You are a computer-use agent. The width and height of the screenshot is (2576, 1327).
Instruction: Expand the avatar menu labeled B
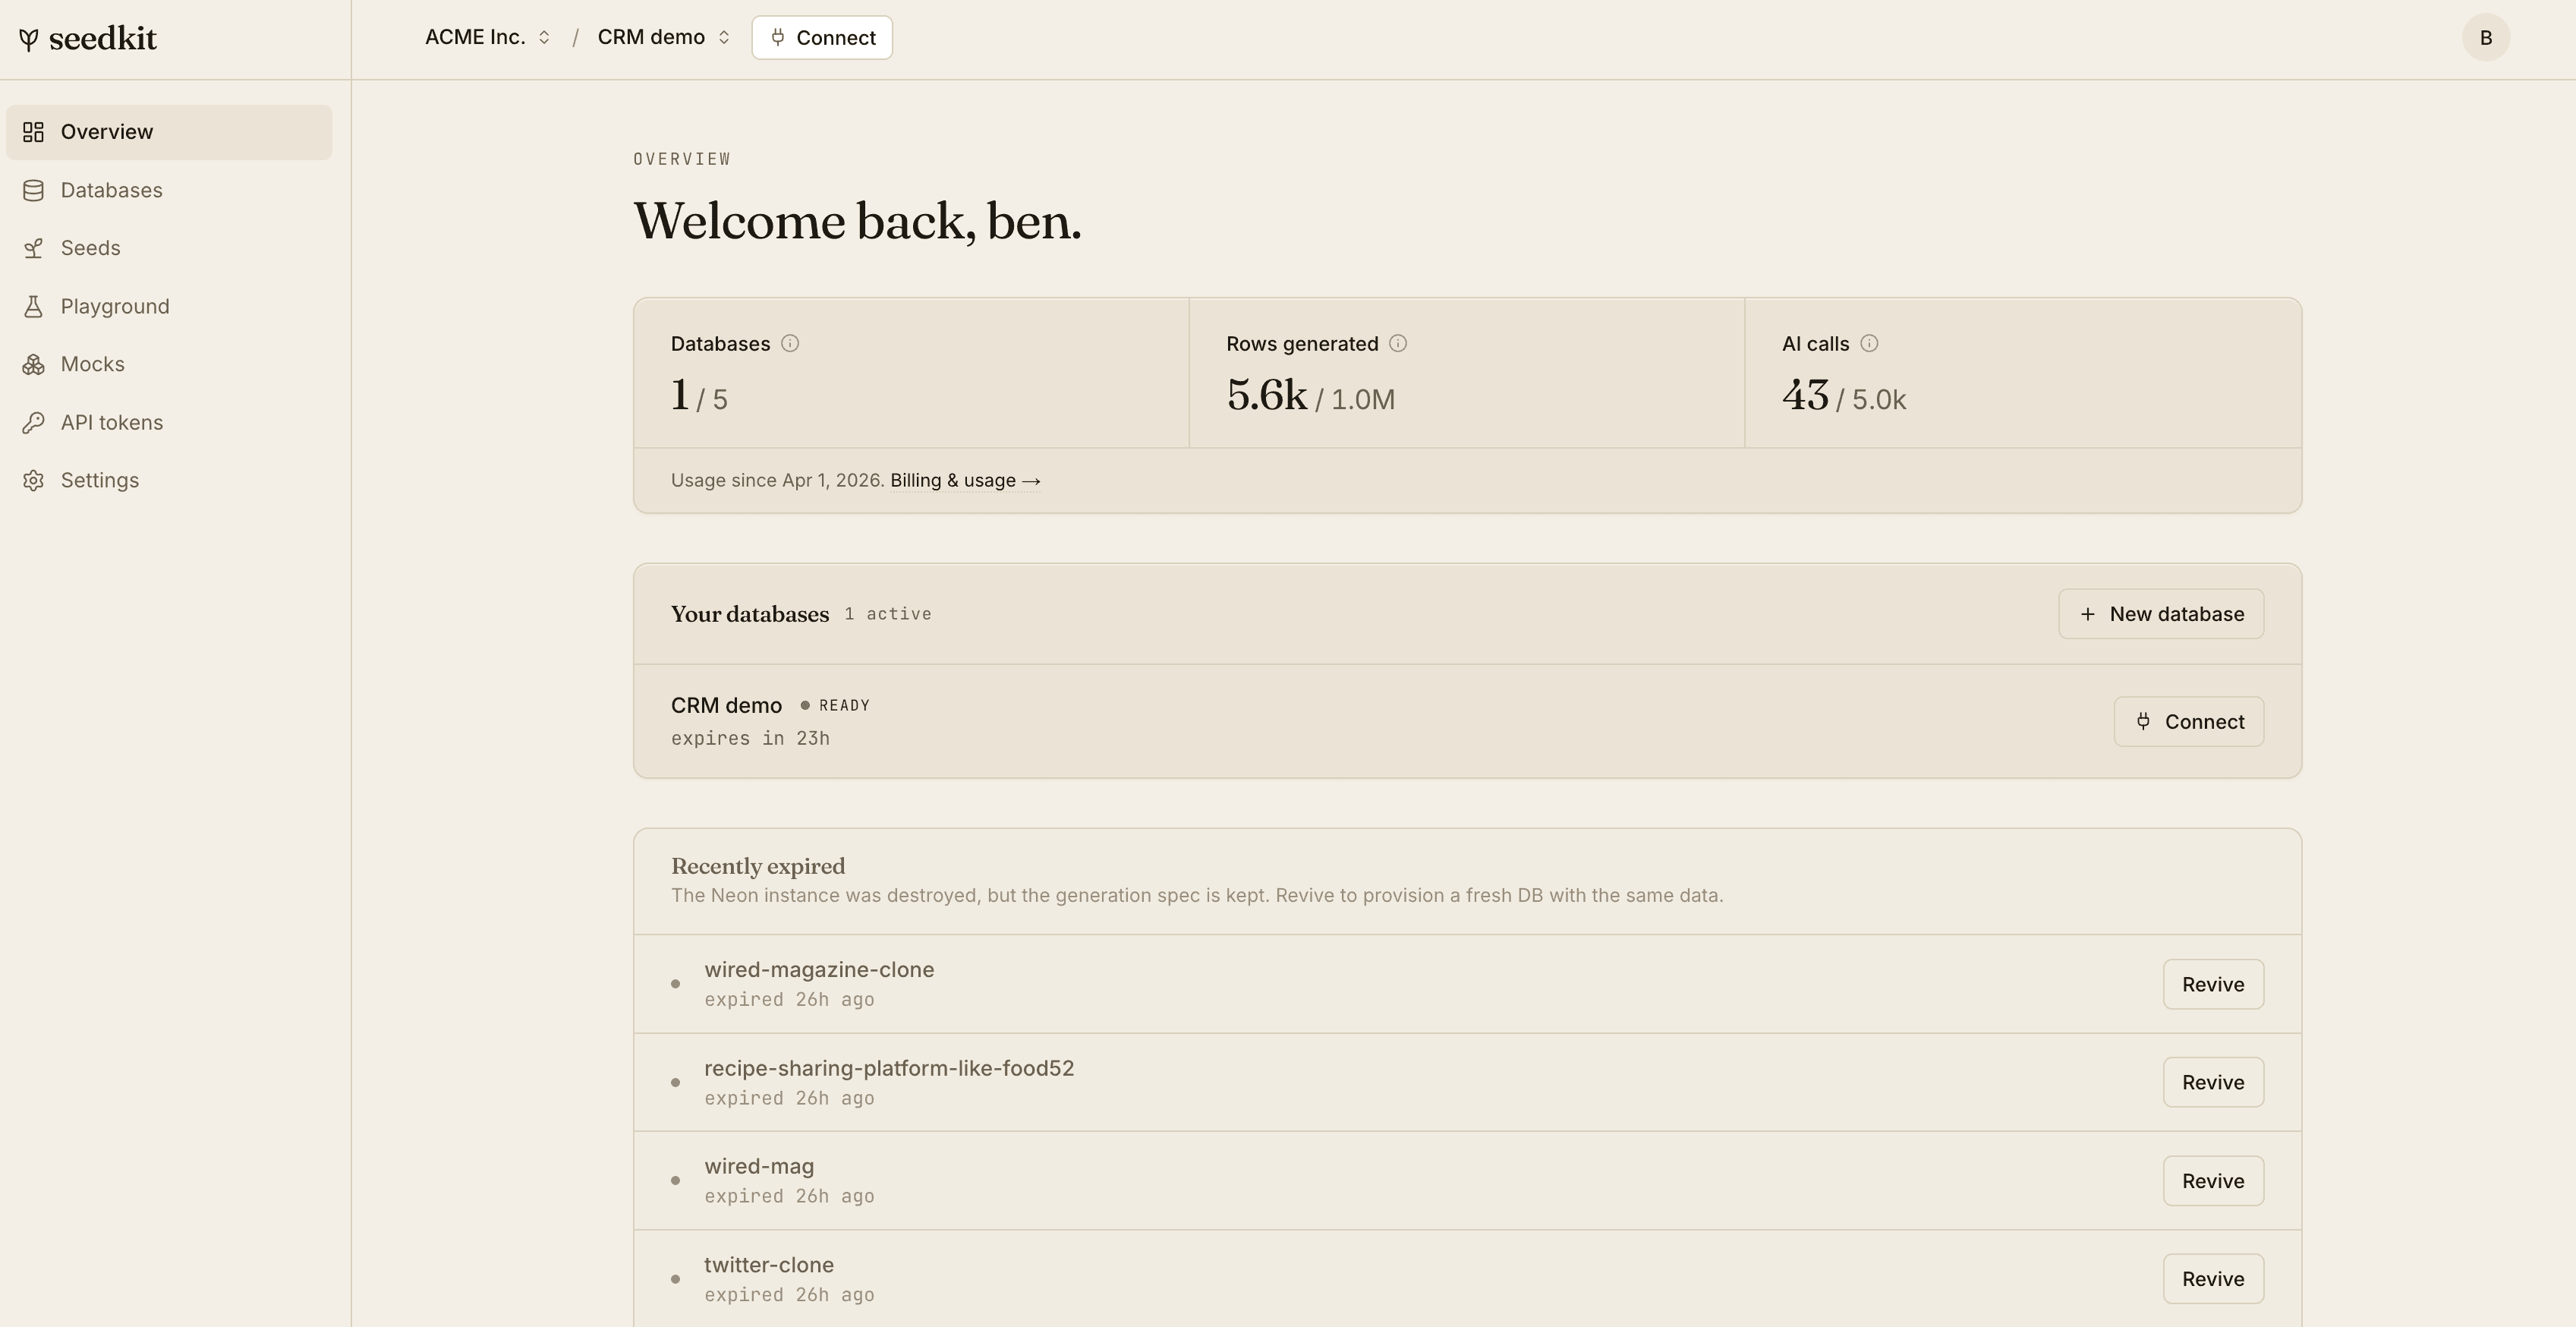tap(2485, 37)
